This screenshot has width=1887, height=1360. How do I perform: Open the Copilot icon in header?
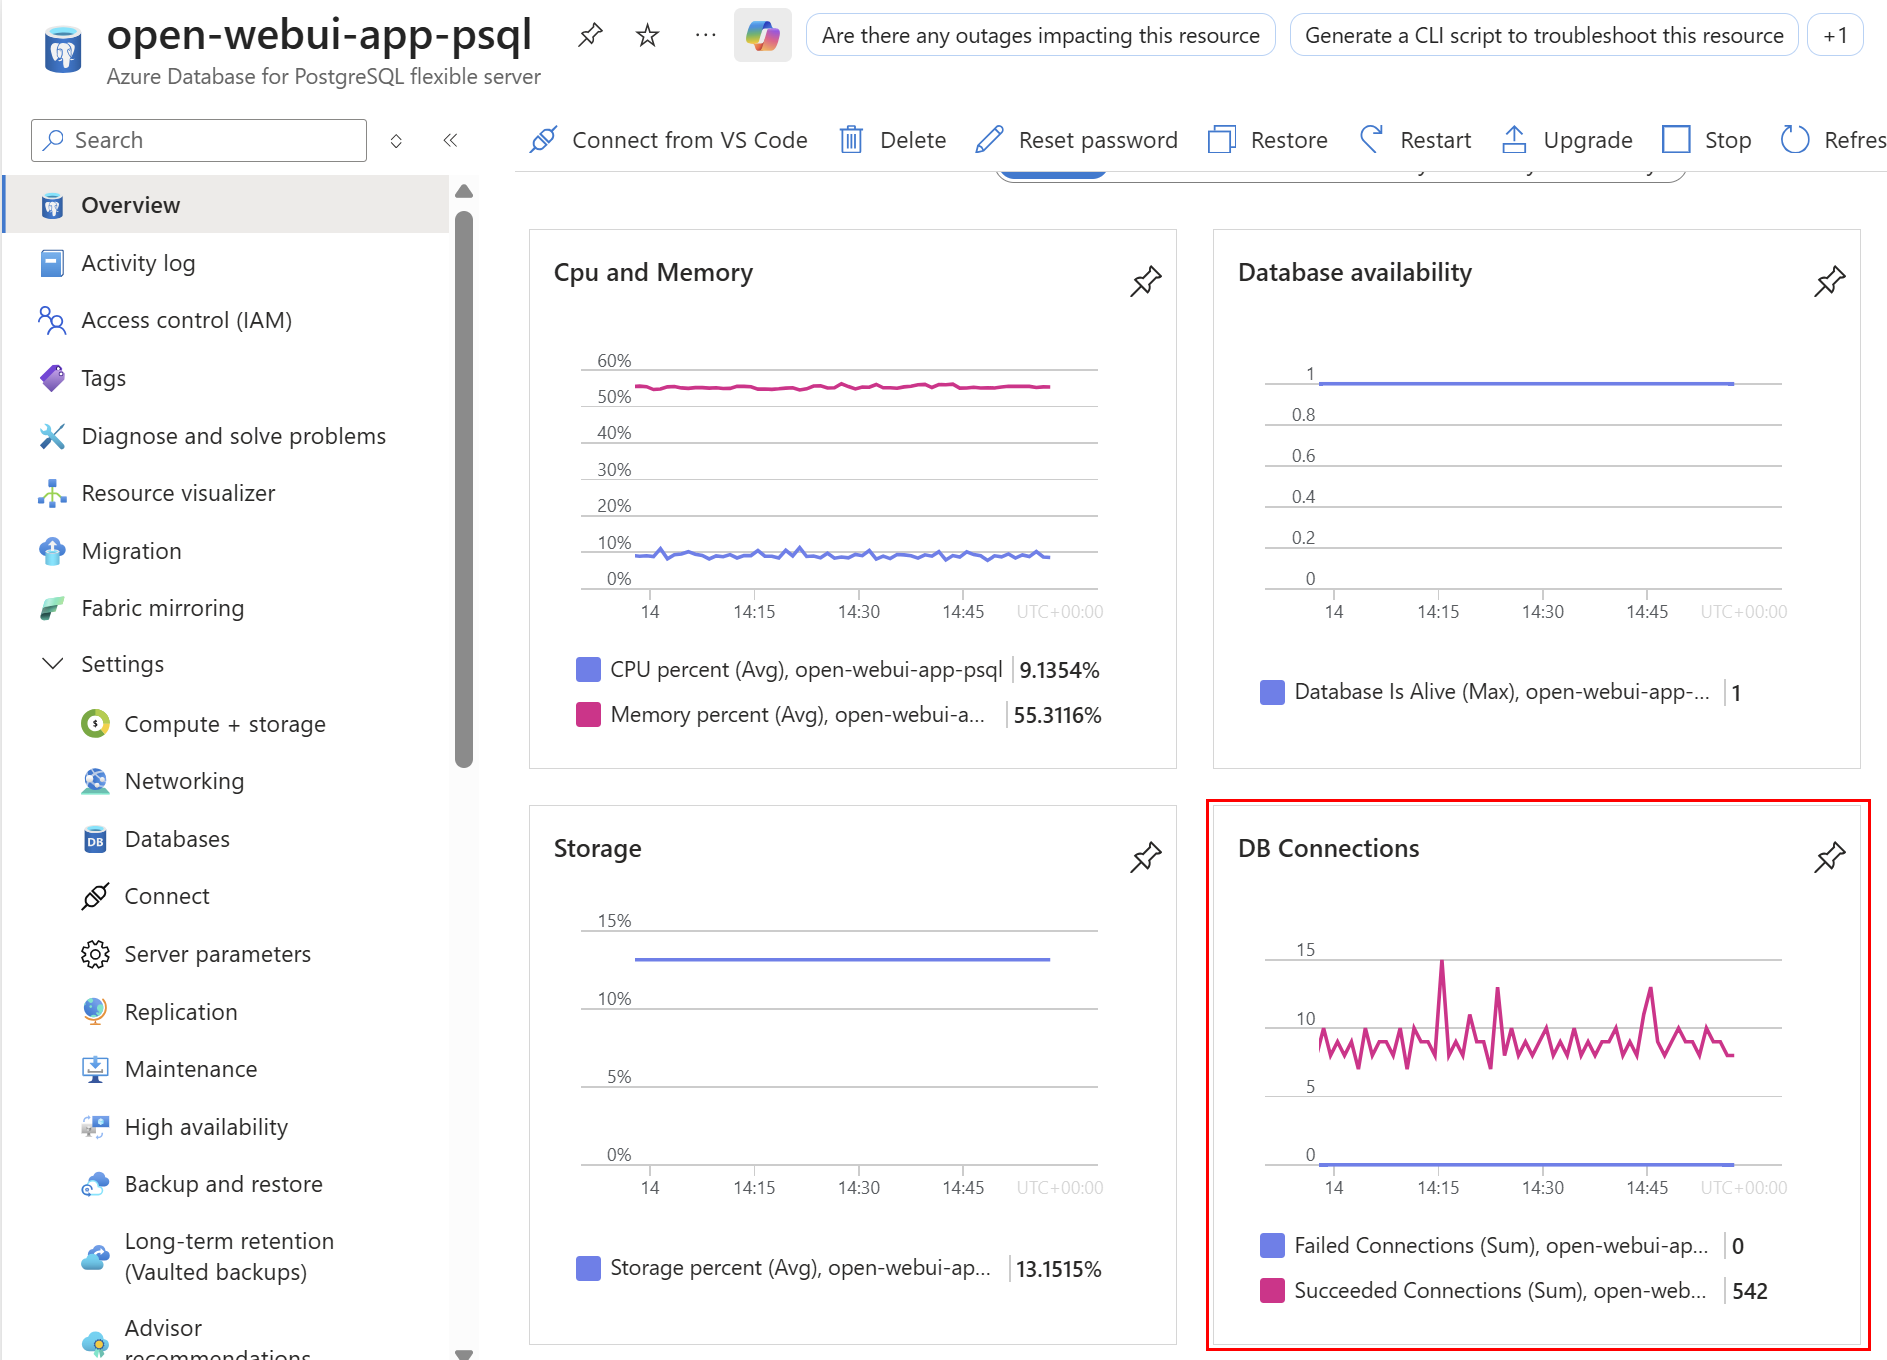[x=762, y=36]
